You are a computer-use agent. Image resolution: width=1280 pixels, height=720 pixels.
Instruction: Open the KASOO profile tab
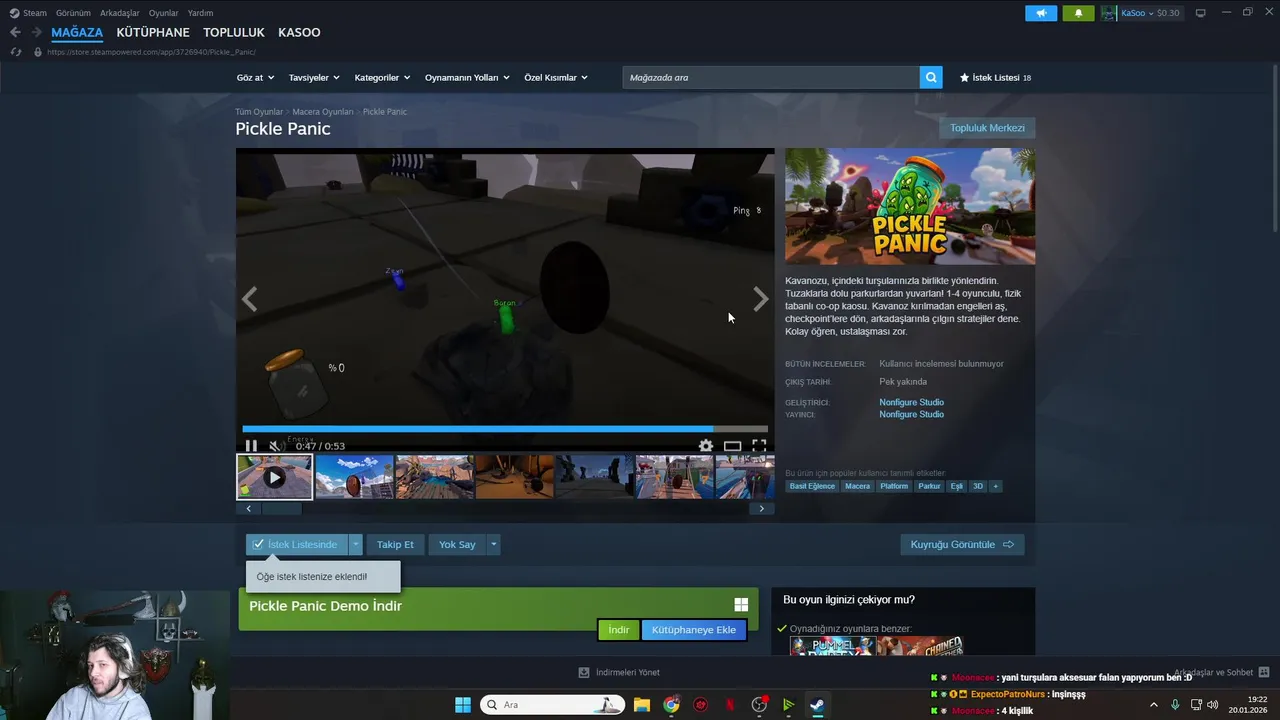point(299,32)
